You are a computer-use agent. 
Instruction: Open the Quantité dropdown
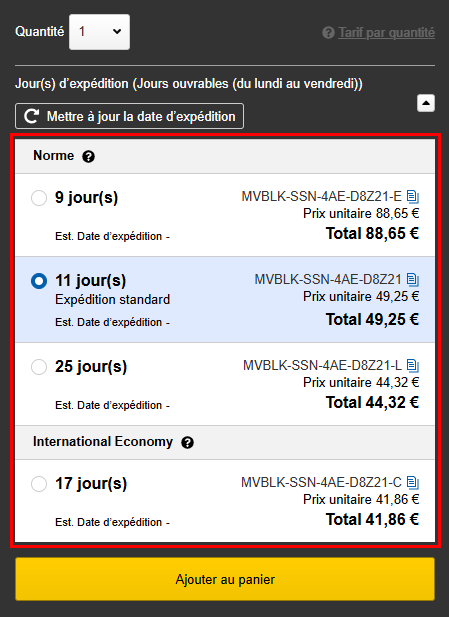coord(100,32)
